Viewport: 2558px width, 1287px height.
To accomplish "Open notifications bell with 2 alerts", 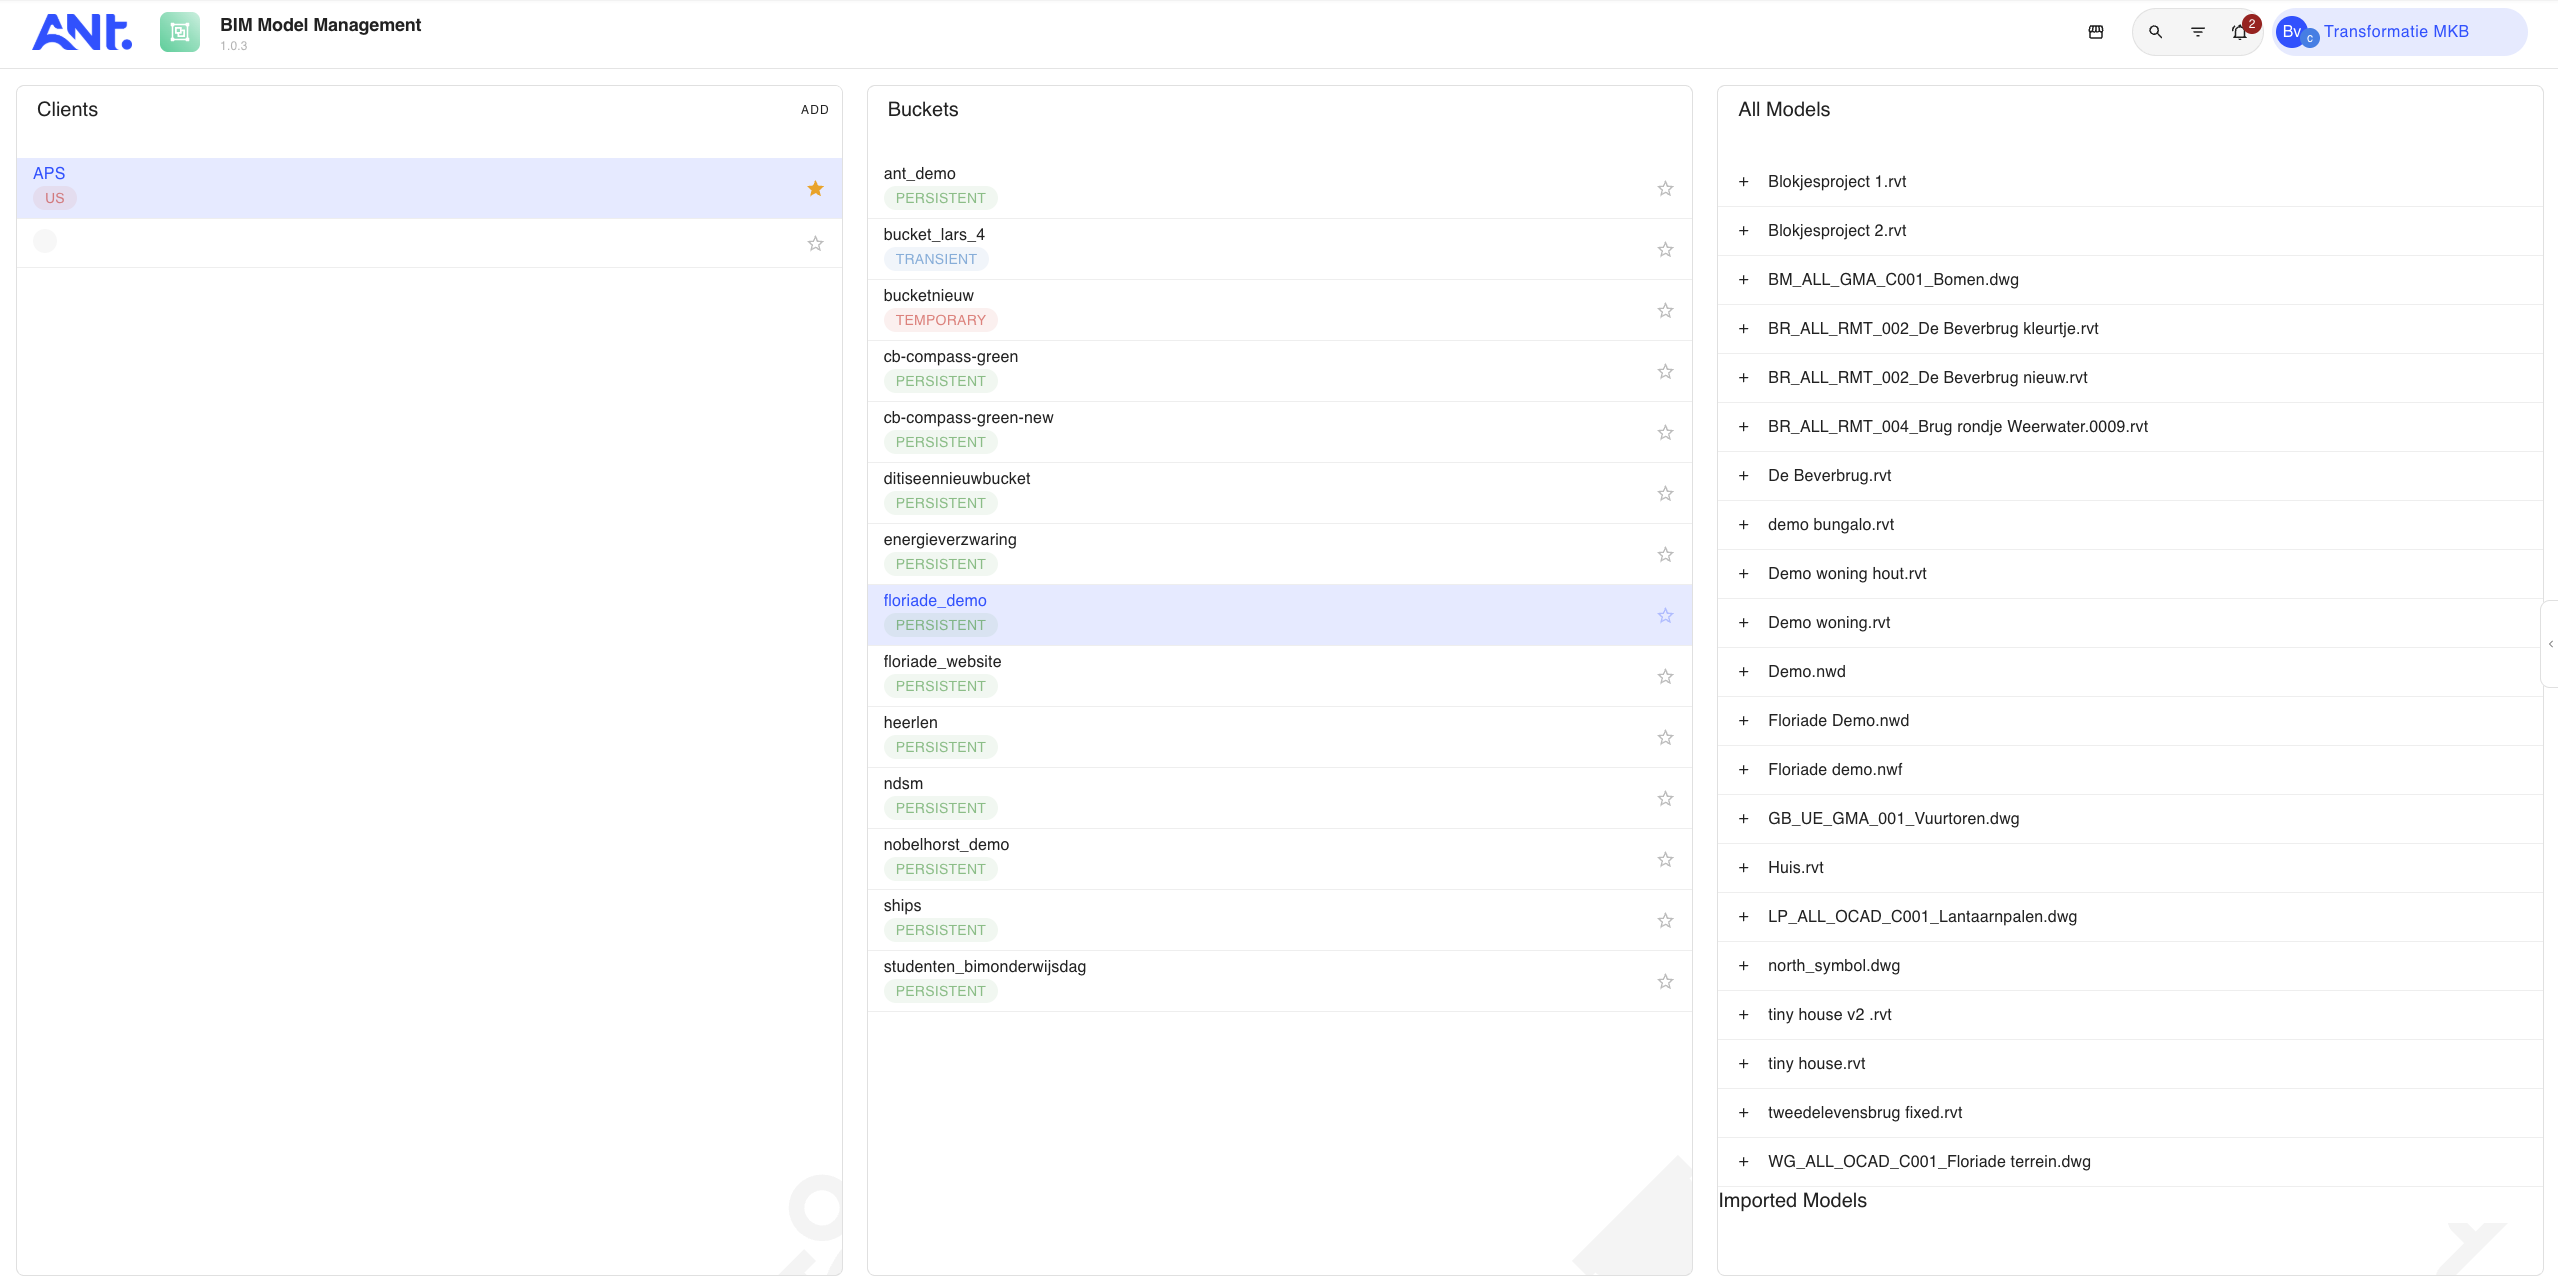I will click(x=2240, y=32).
